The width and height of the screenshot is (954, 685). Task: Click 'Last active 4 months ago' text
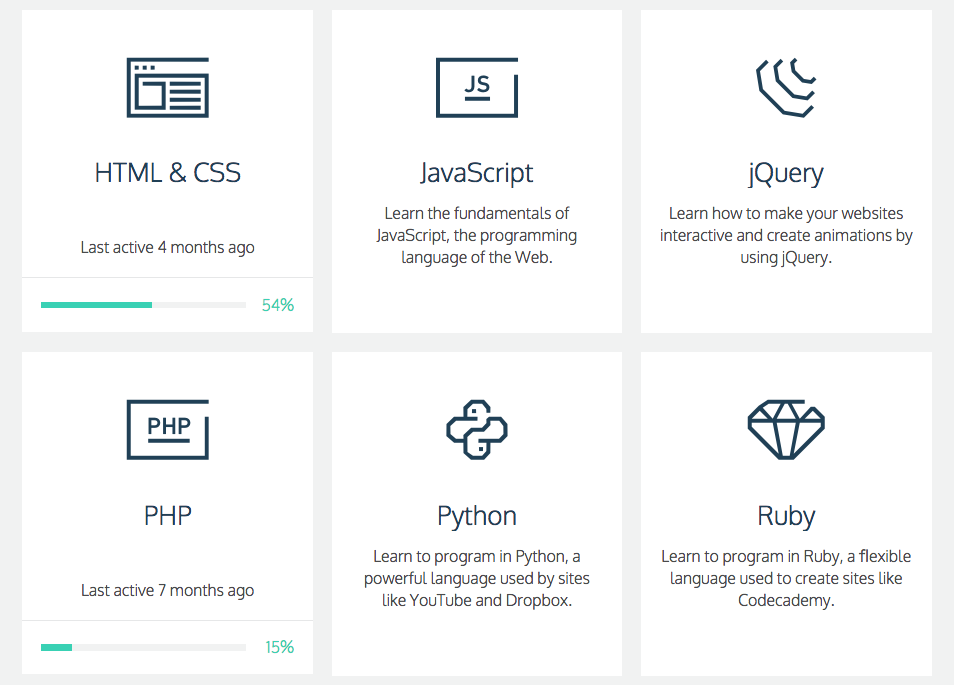coord(167,248)
